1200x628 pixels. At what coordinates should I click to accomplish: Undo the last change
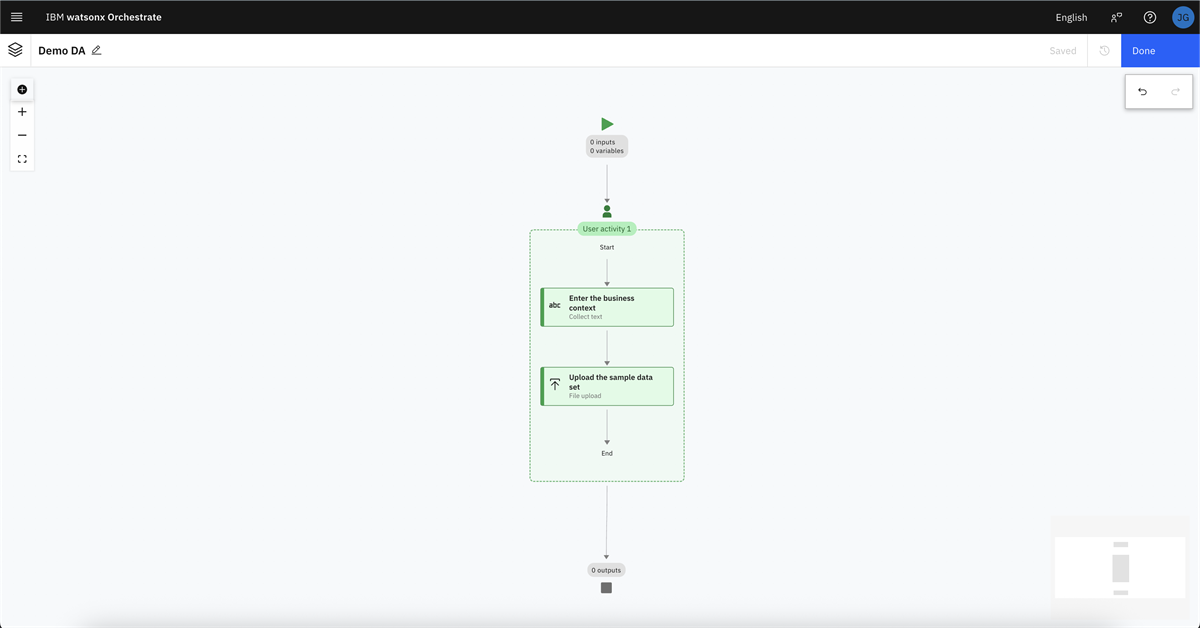click(1142, 92)
